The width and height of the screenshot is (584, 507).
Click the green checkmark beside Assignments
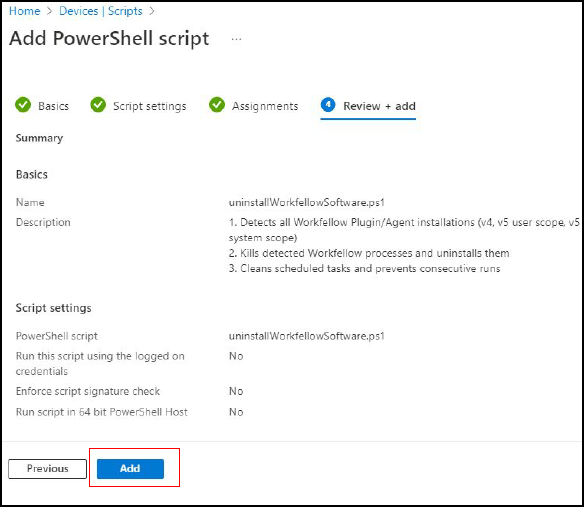pos(217,105)
